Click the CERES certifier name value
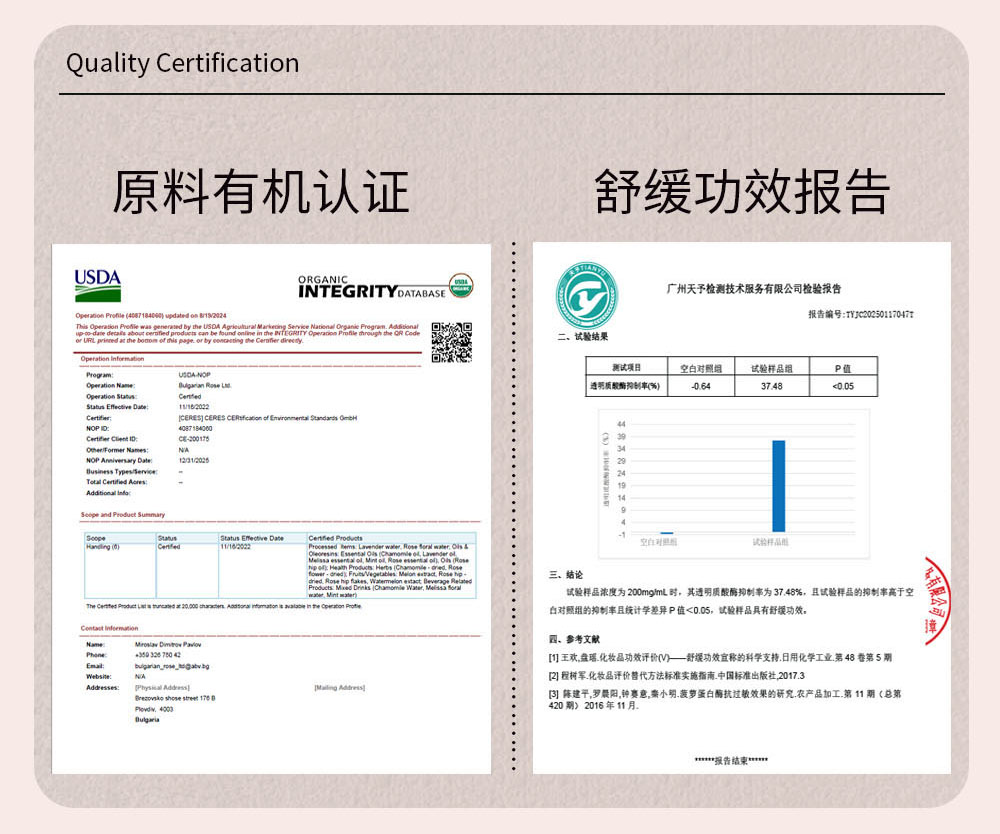 (x=268, y=418)
